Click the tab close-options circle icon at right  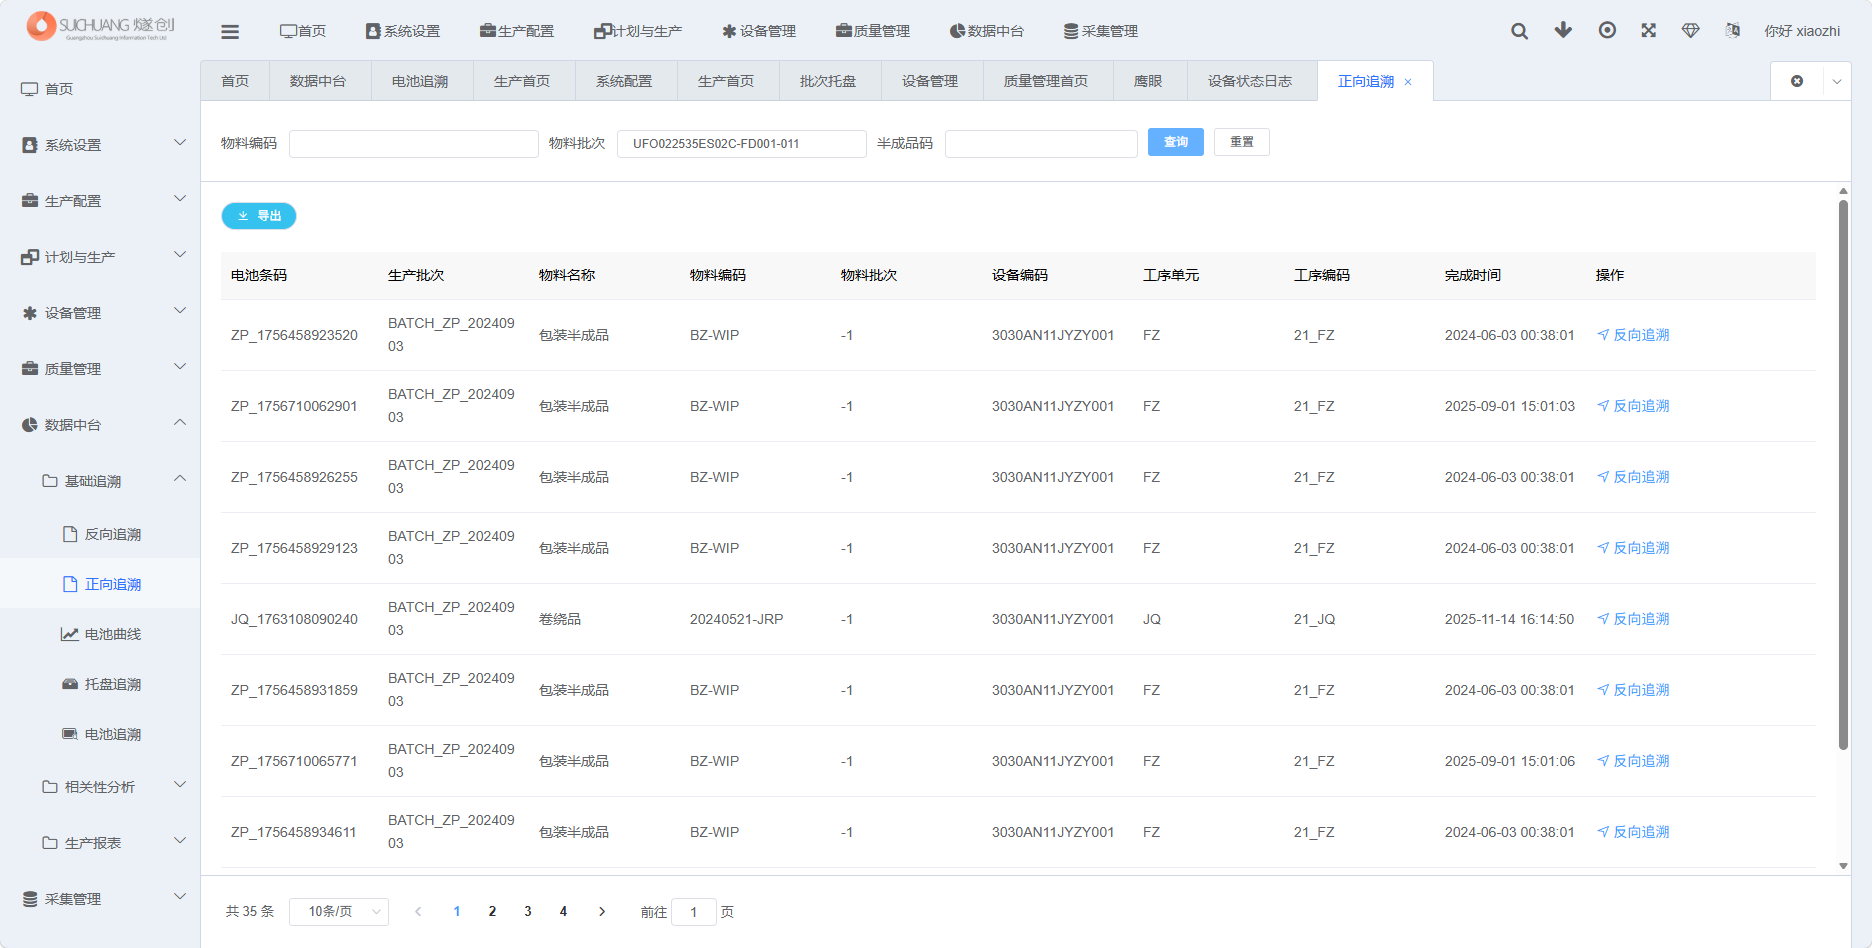coord(1797,81)
